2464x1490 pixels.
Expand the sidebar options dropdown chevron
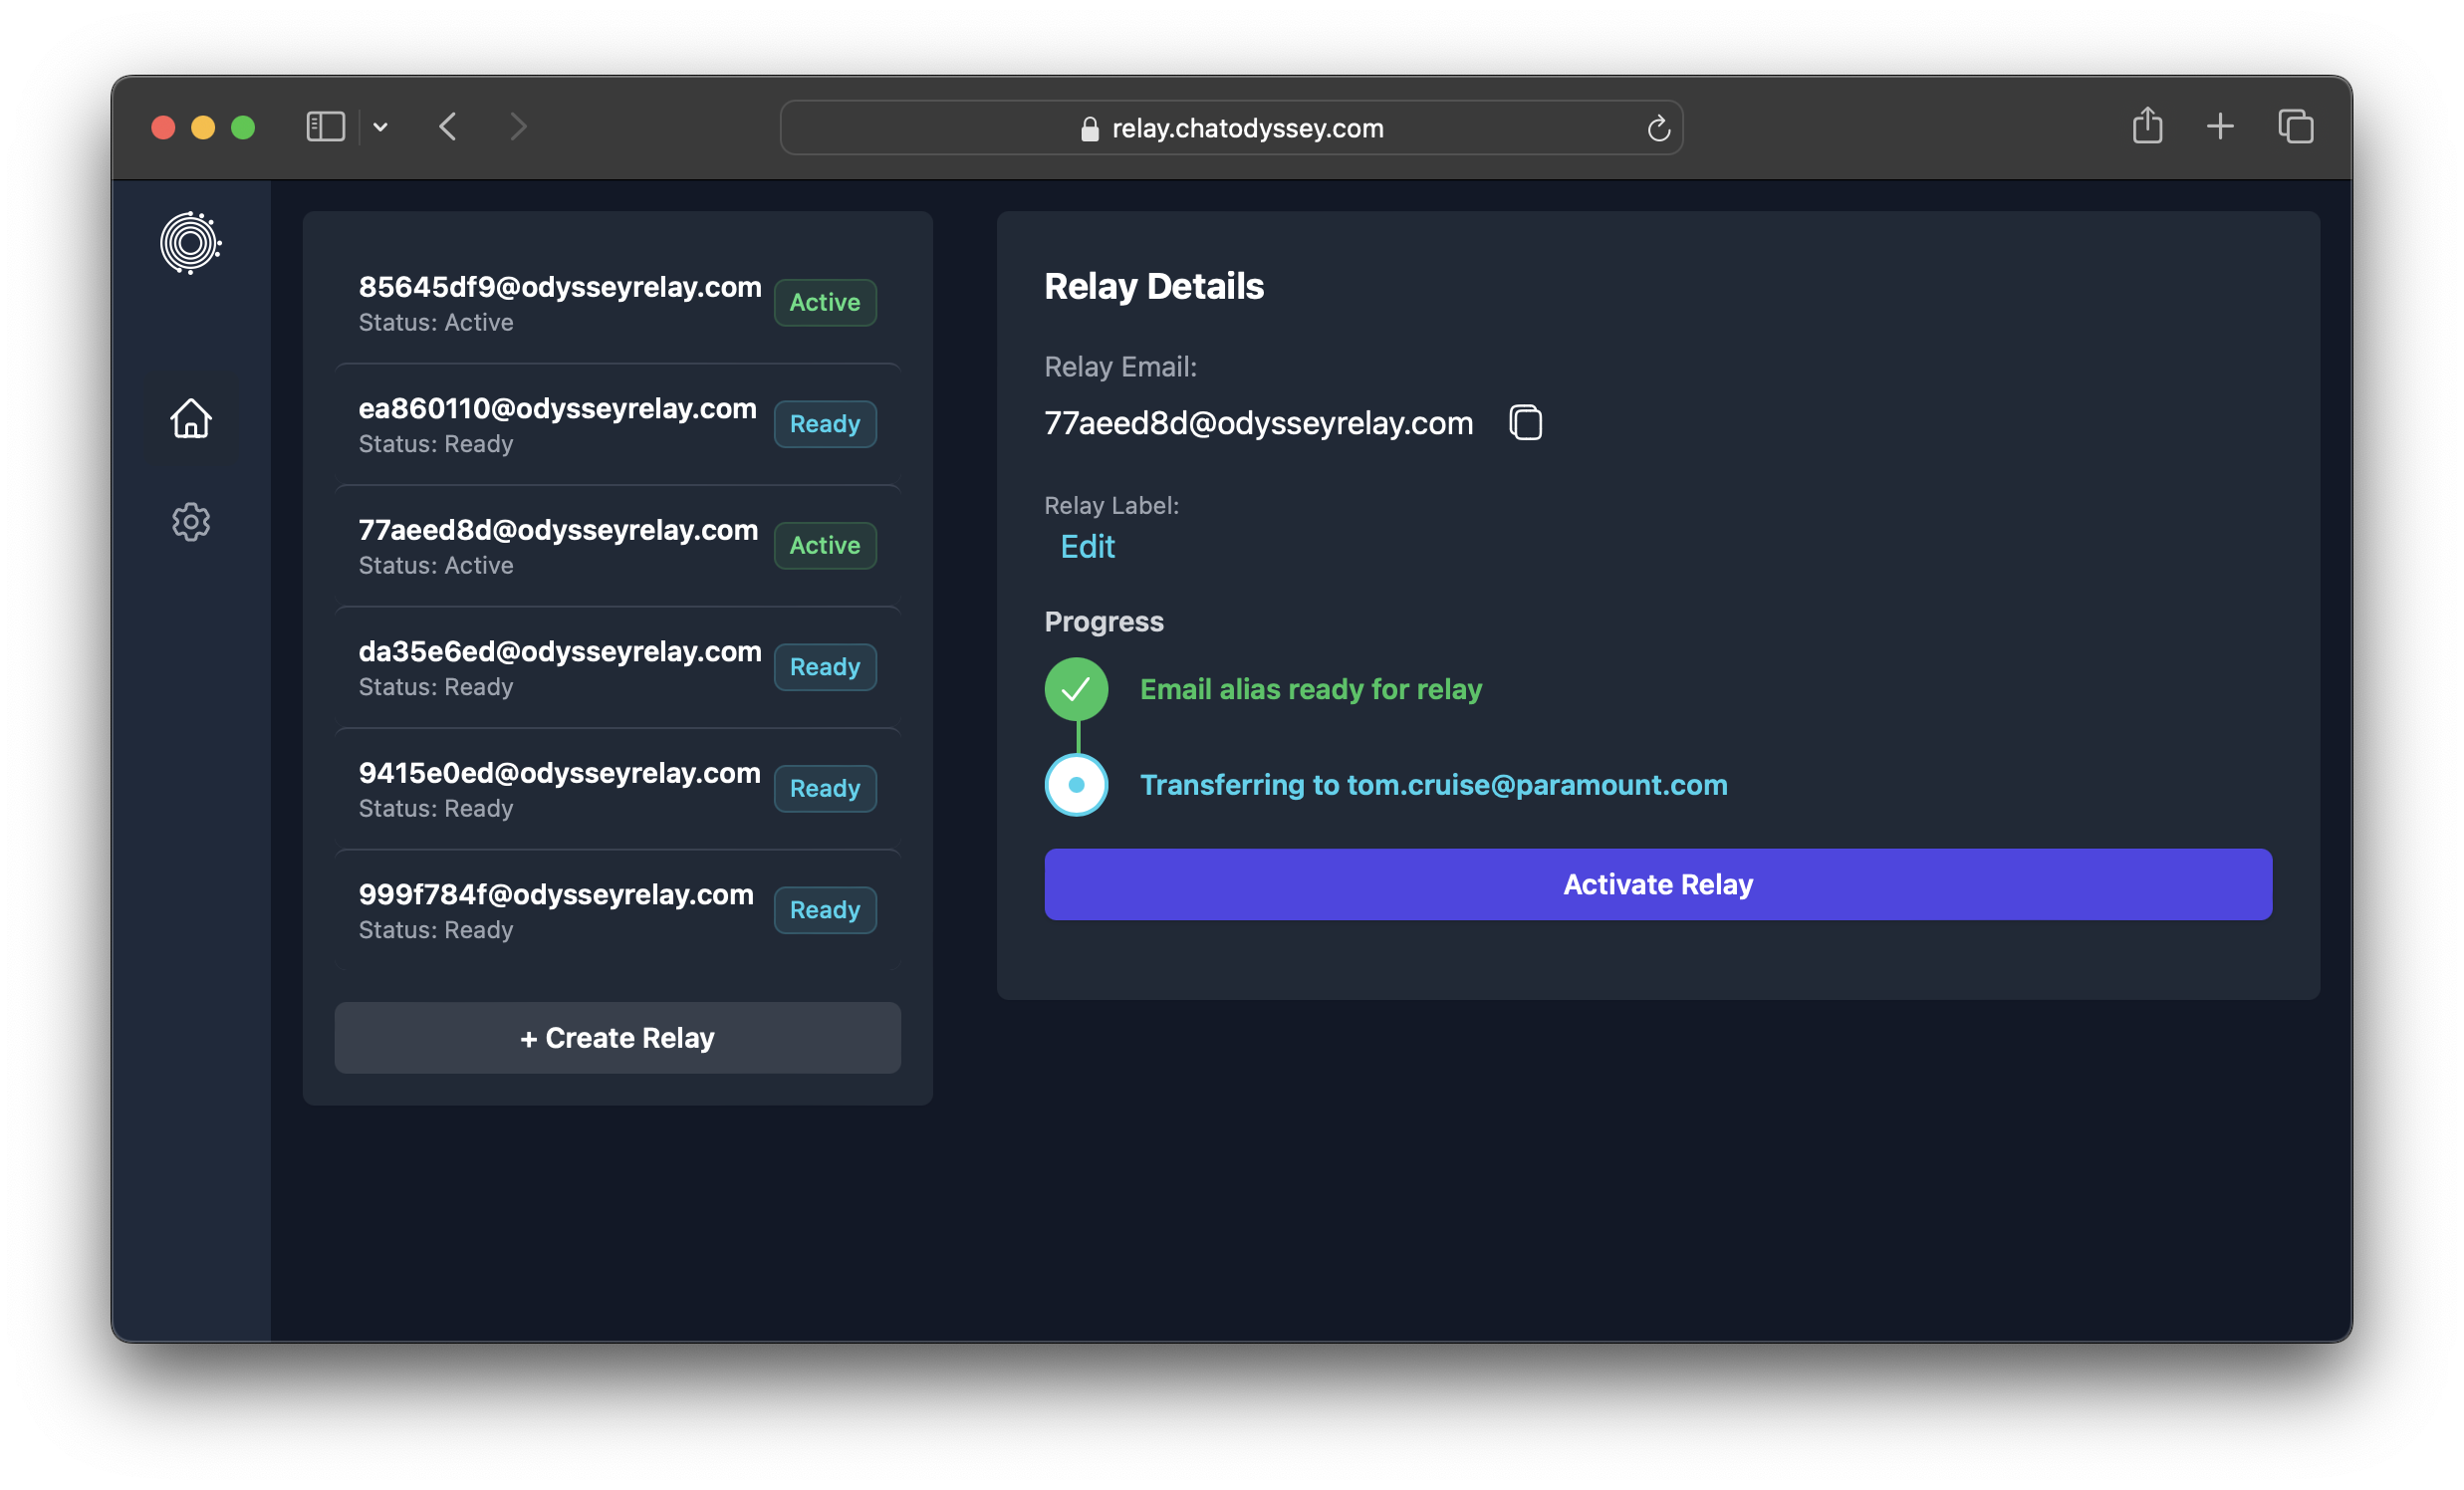tap(380, 127)
